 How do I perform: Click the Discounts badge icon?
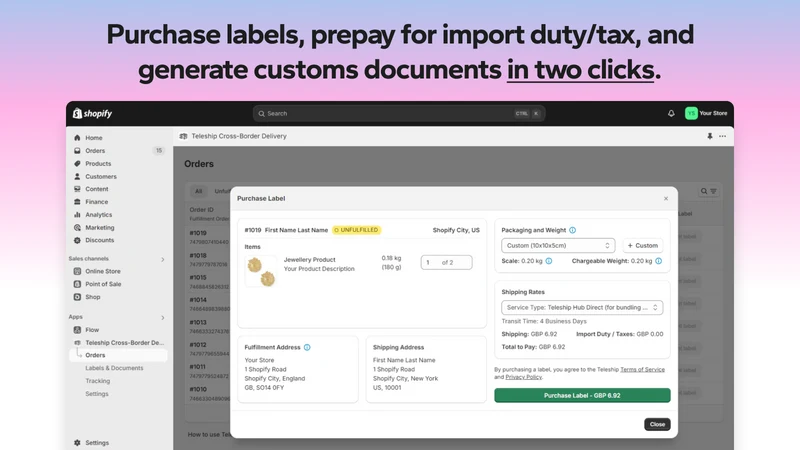(77, 240)
